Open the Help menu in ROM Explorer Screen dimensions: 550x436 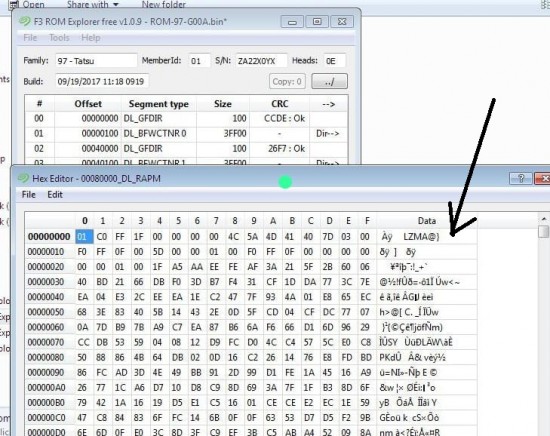pyautogui.click(x=90, y=38)
